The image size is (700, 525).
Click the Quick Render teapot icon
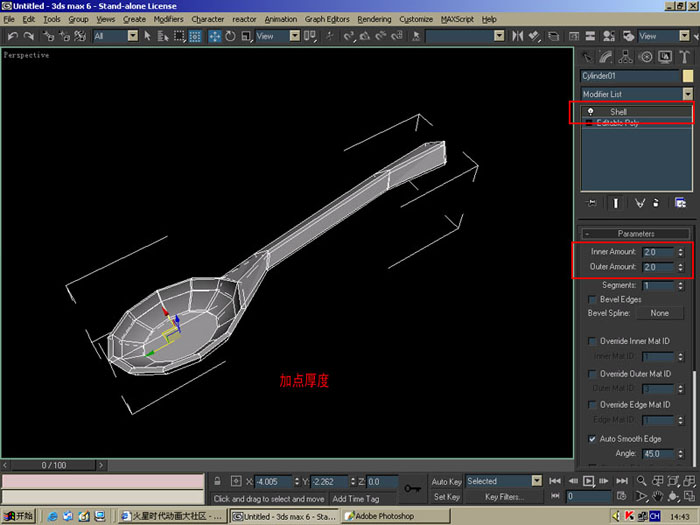[629, 36]
